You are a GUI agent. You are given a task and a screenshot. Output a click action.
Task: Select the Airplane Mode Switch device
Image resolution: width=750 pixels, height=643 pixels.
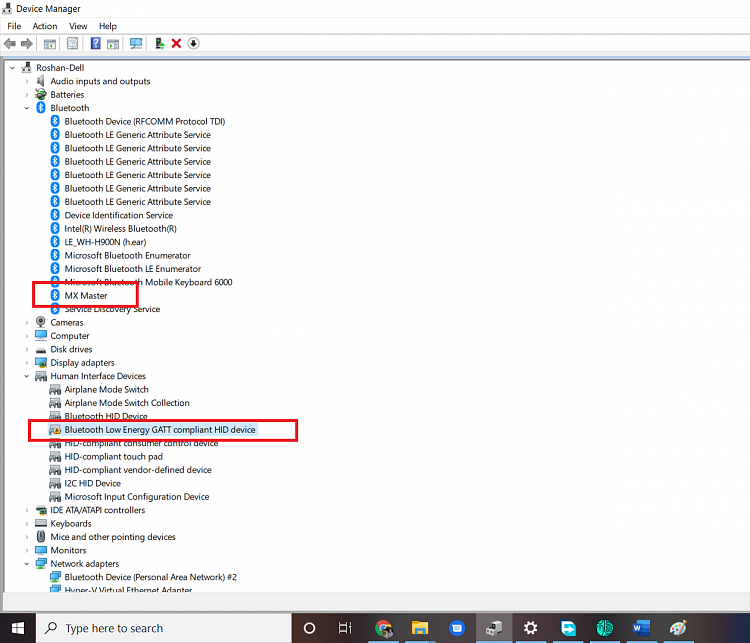click(x=106, y=389)
